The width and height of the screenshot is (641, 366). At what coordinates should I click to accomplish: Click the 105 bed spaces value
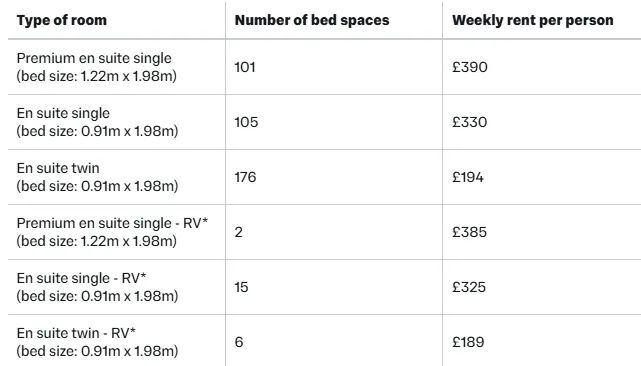pos(246,122)
